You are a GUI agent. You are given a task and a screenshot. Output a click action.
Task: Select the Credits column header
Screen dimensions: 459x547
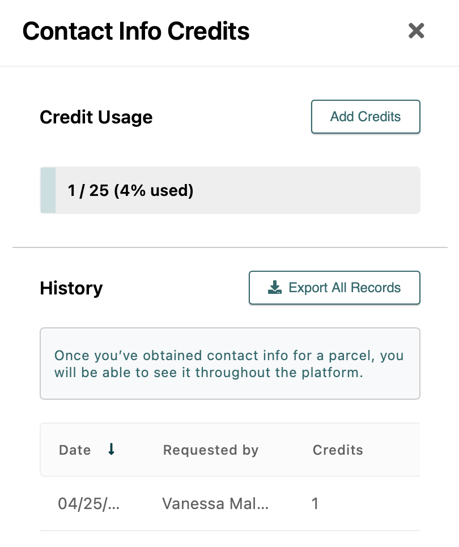tap(338, 450)
